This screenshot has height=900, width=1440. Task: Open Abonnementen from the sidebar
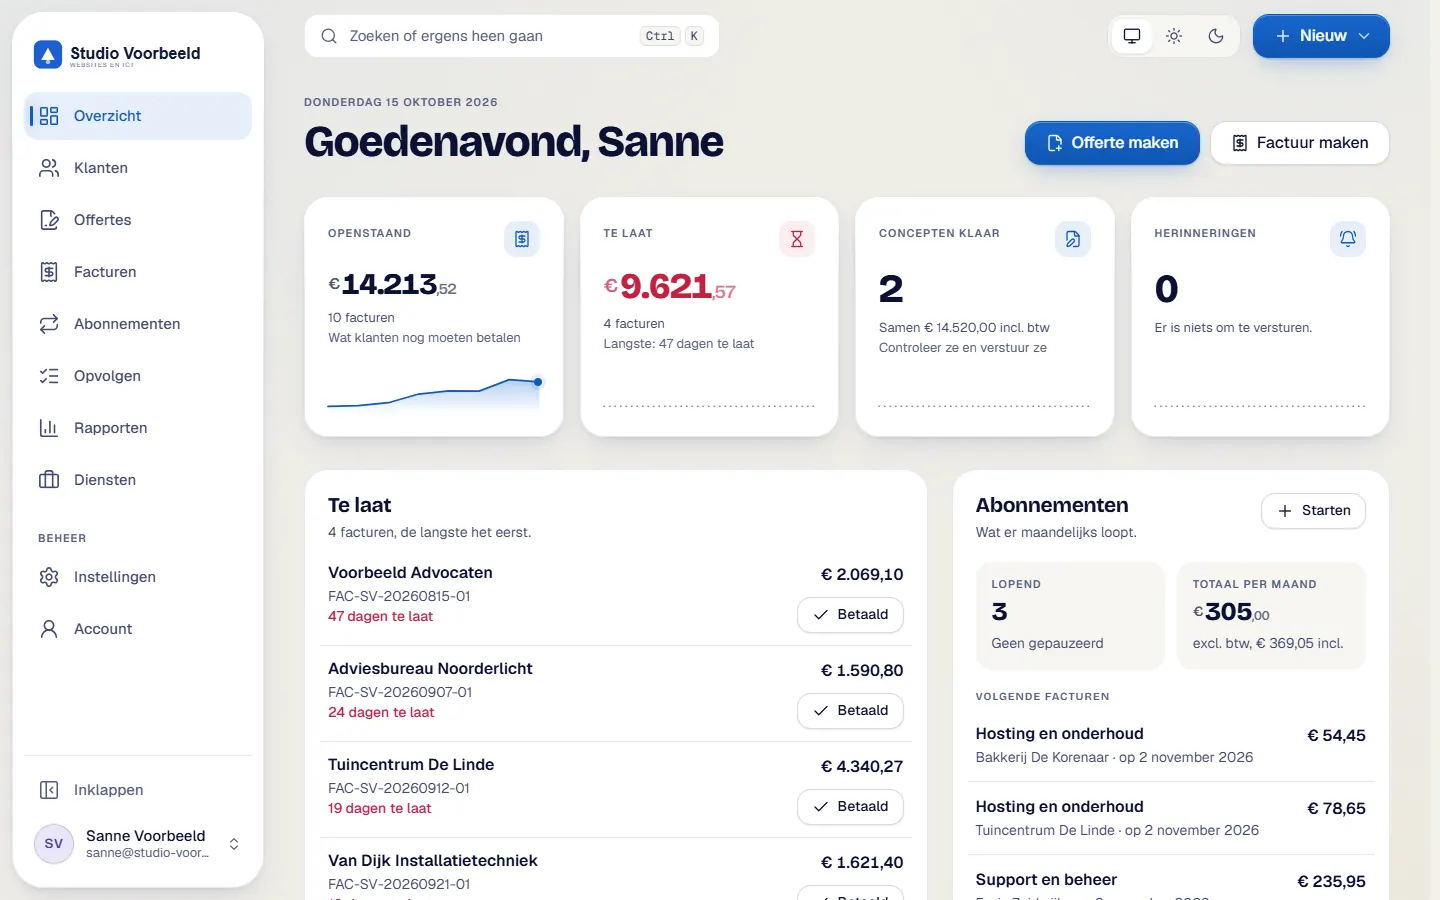point(138,324)
